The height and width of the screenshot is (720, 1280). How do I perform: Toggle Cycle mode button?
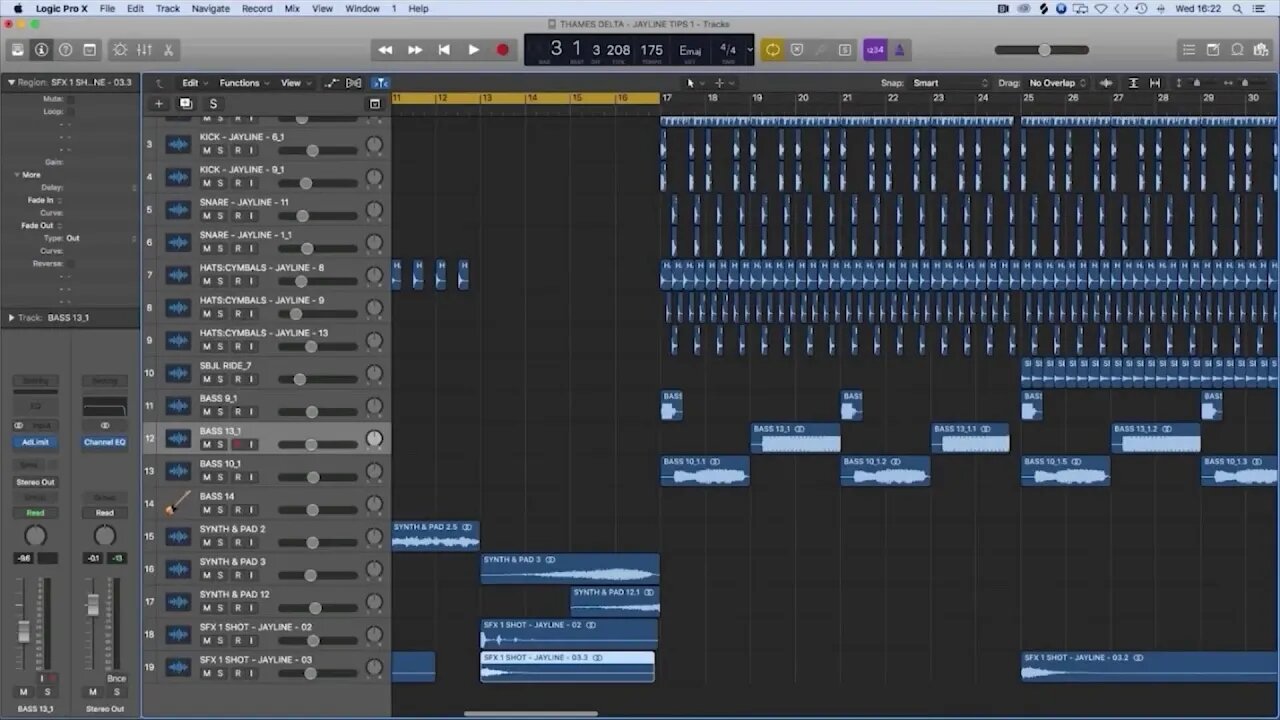pyautogui.click(x=772, y=50)
